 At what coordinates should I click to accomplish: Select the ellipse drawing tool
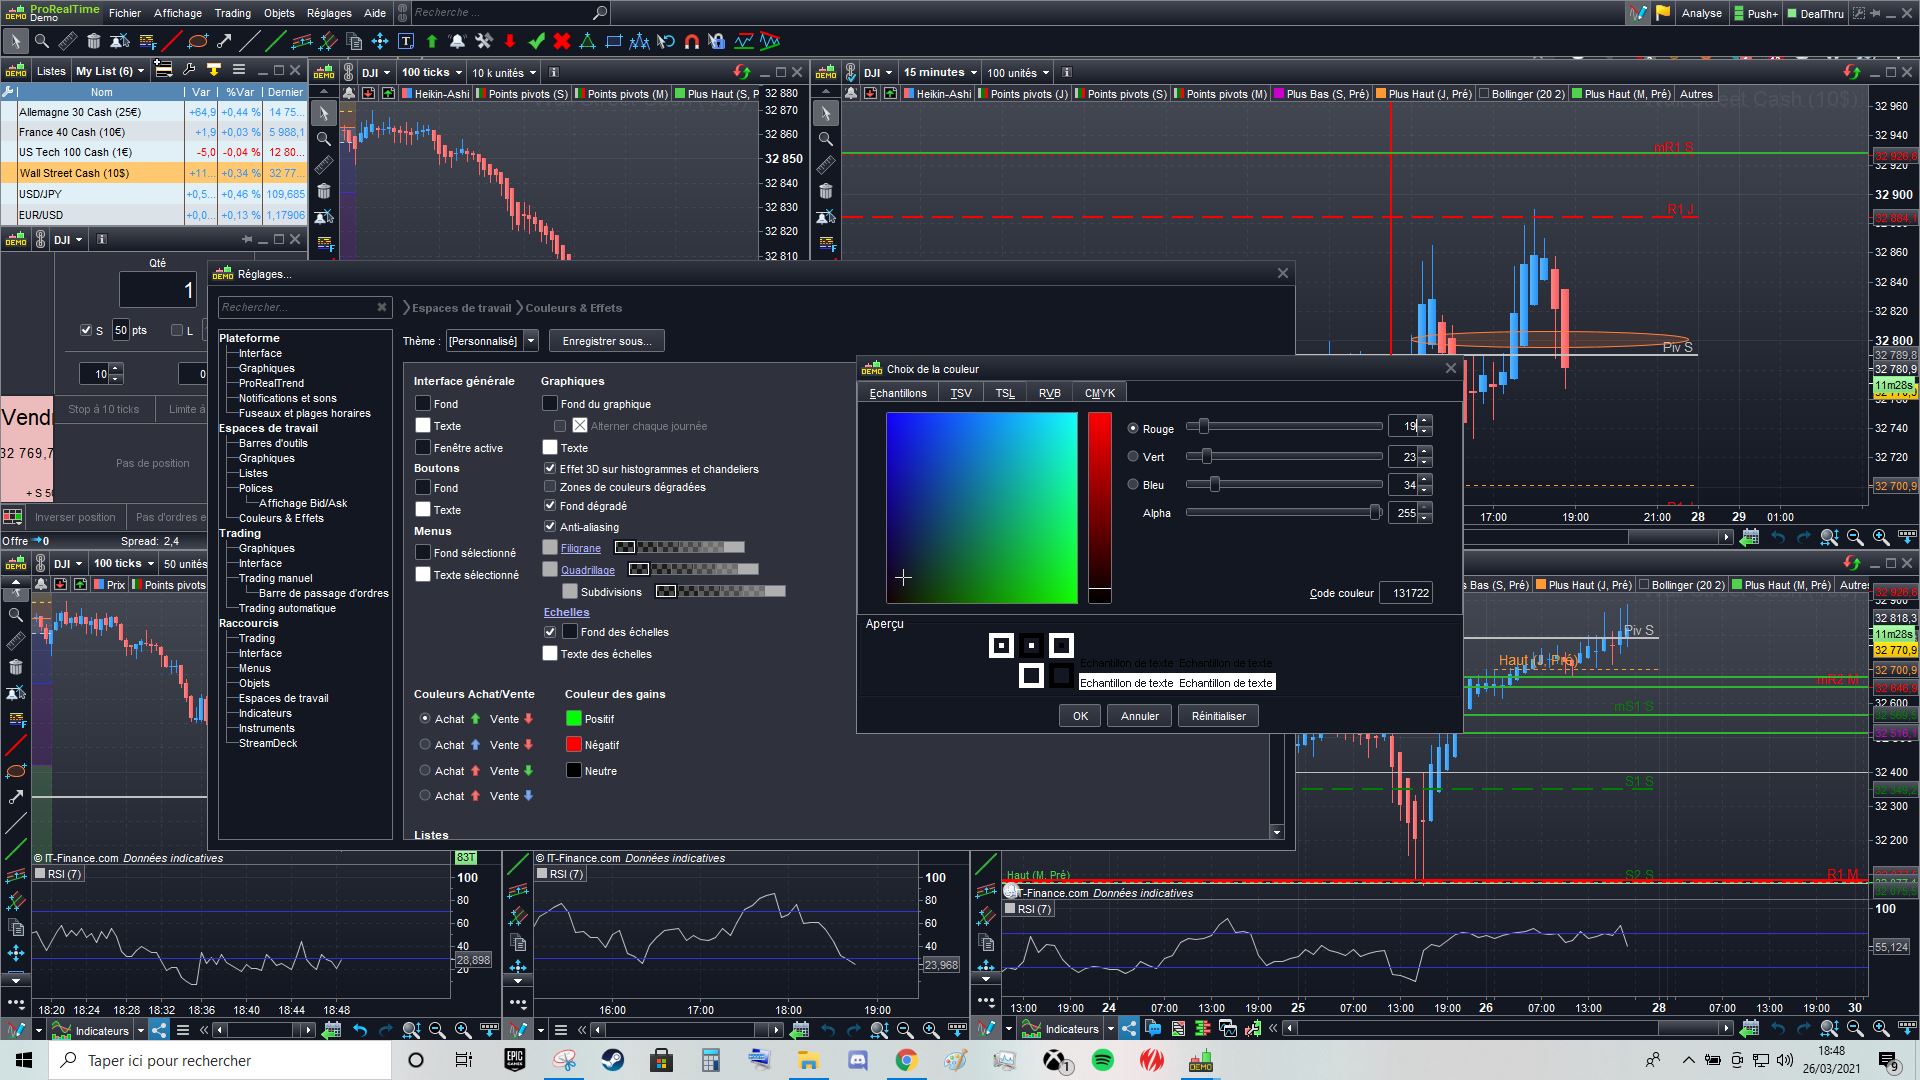(x=198, y=41)
